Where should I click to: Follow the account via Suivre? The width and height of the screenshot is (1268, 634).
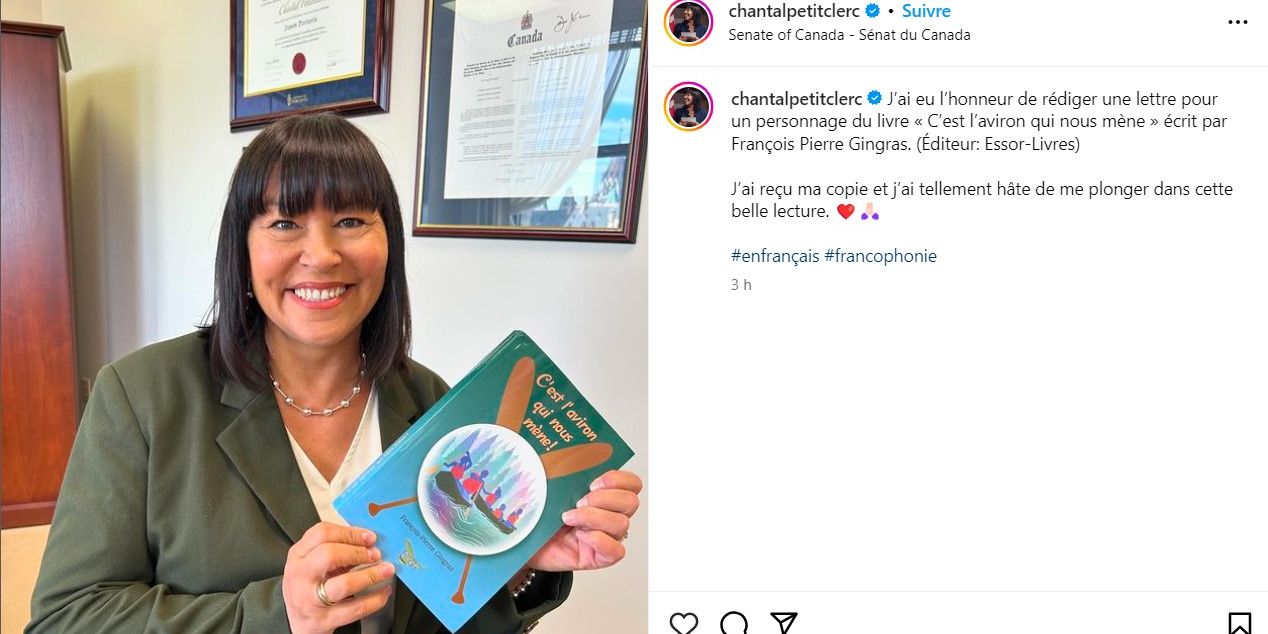pyautogui.click(x=926, y=11)
